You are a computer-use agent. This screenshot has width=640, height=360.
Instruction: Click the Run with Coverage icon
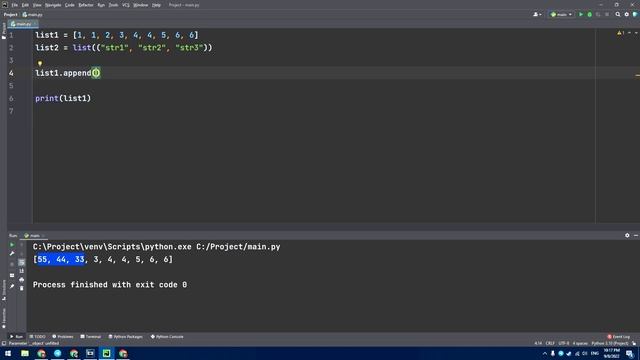[598, 14]
